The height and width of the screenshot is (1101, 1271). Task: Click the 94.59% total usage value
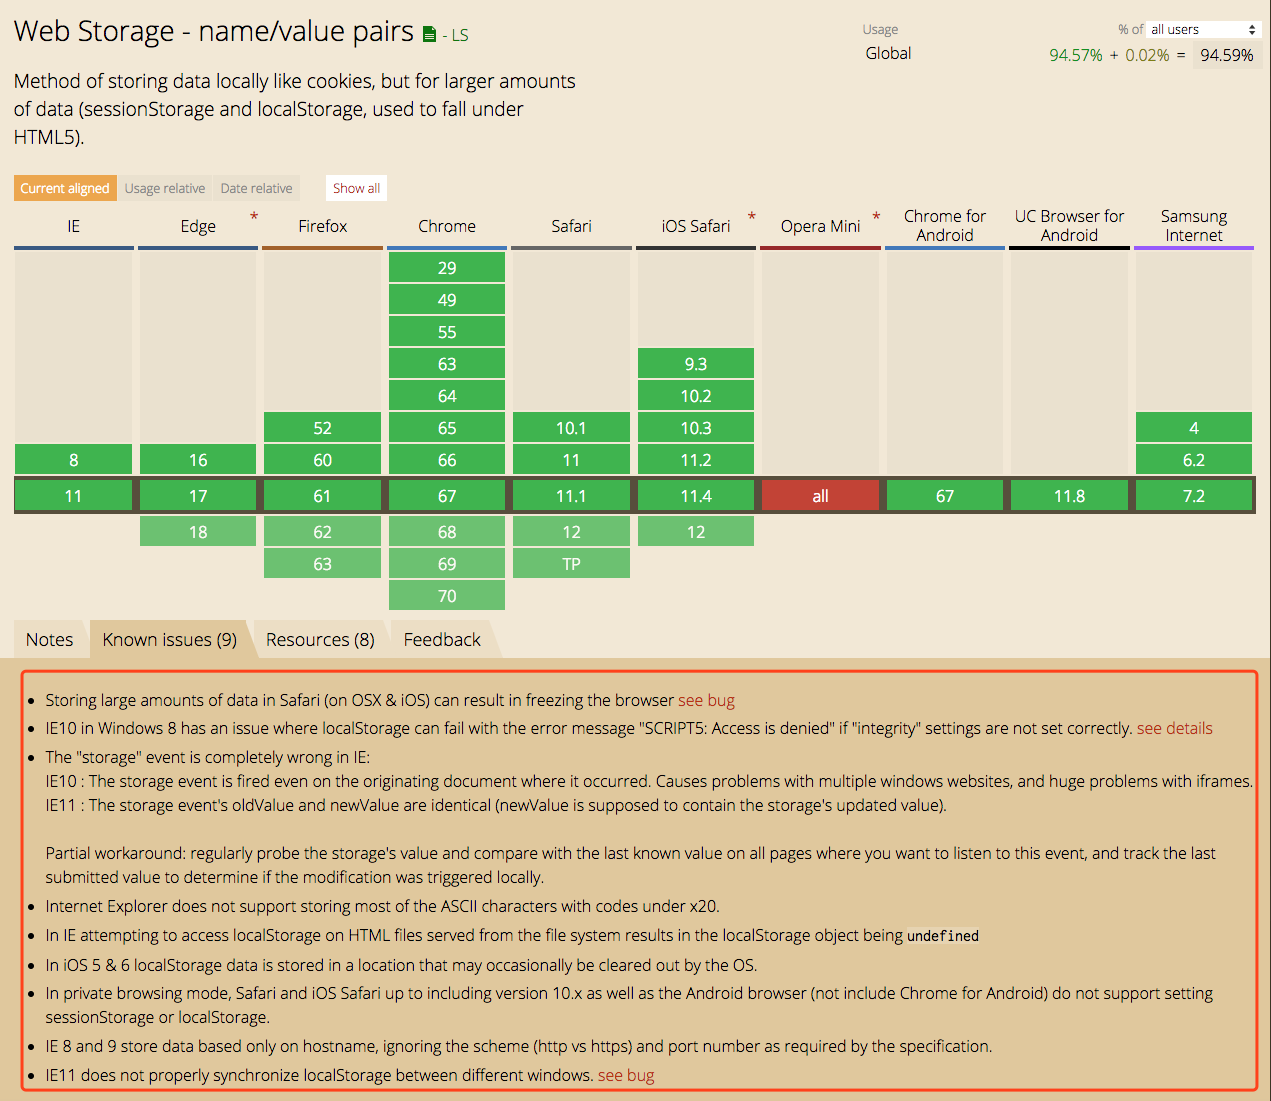[x=1226, y=55]
